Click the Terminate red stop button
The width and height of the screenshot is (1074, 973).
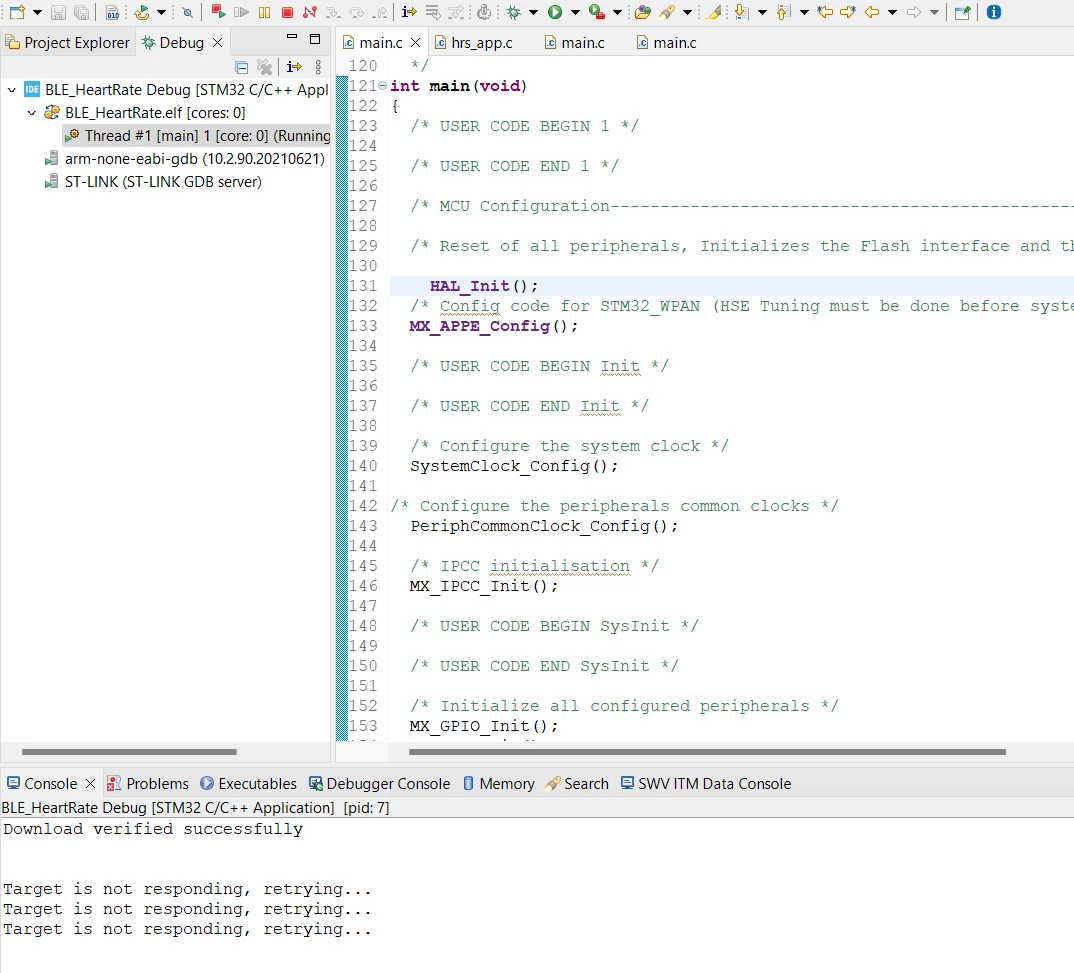point(288,12)
